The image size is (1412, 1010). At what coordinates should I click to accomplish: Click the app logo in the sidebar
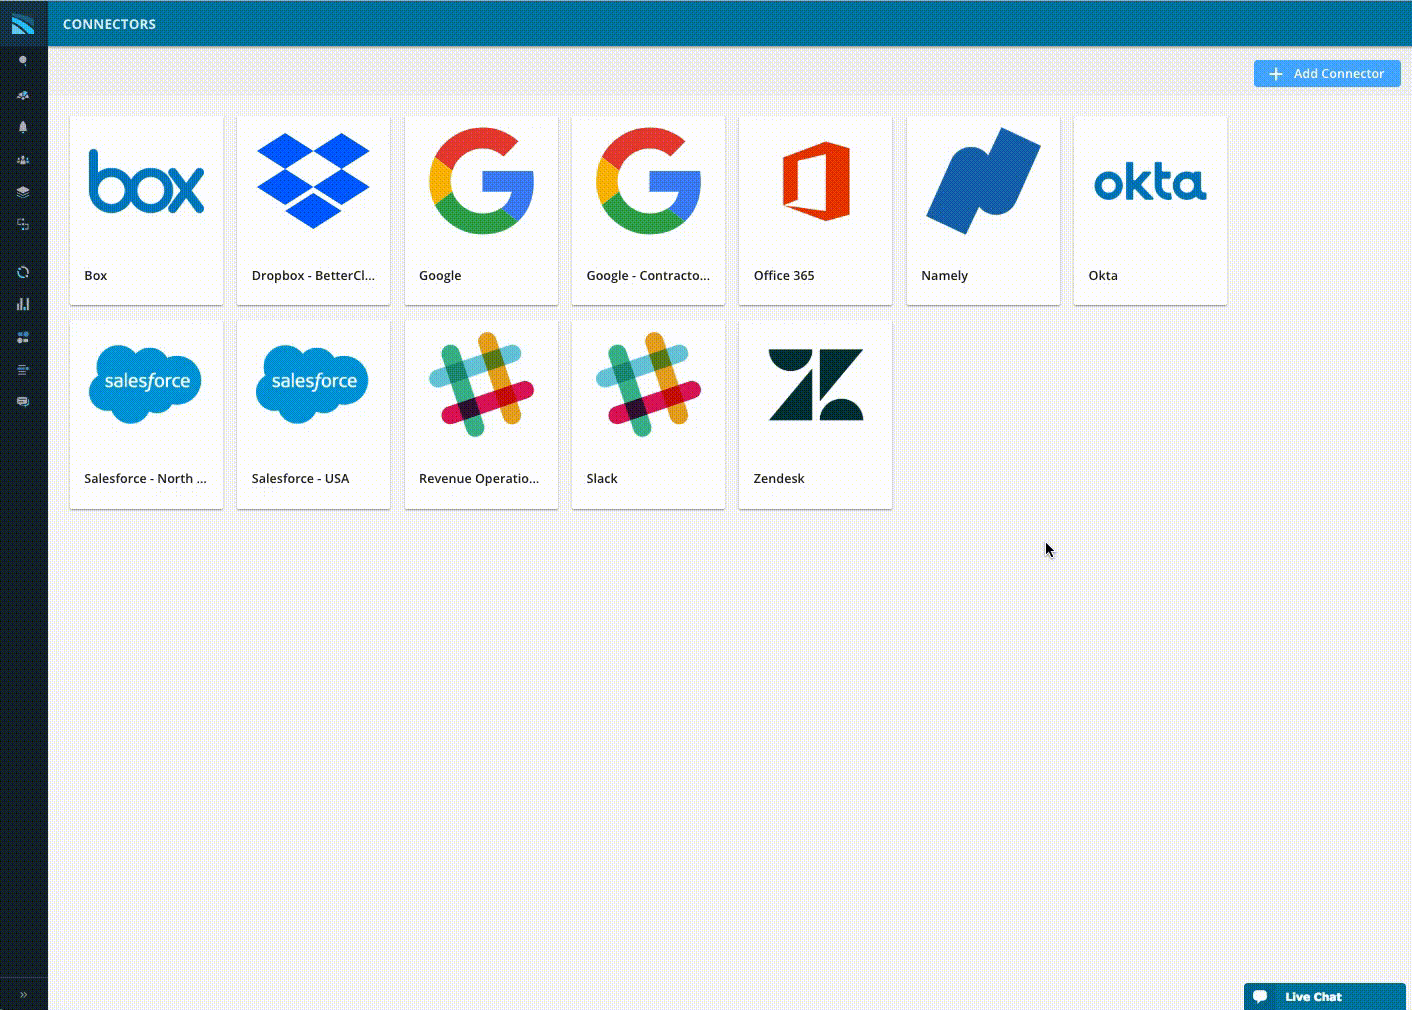click(23, 24)
